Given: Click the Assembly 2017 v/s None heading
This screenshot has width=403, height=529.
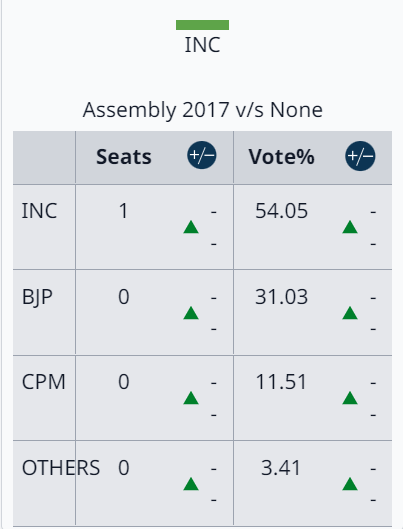Looking at the screenshot, I should pos(203,110).
